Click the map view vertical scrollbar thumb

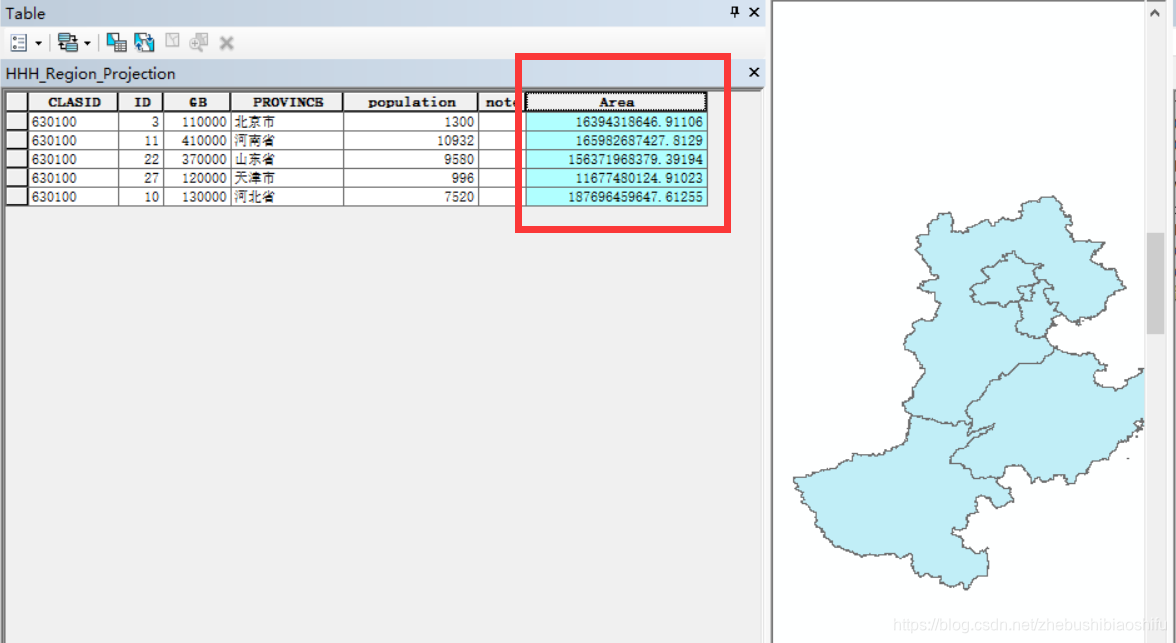(1155, 283)
